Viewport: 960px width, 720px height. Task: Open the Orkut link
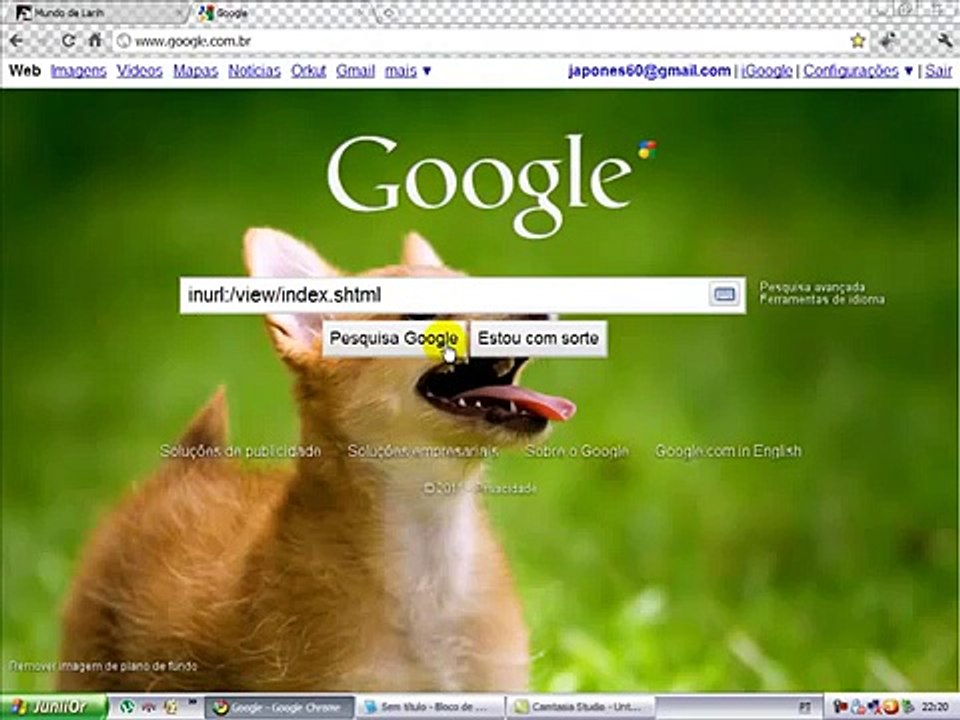click(309, 71)
